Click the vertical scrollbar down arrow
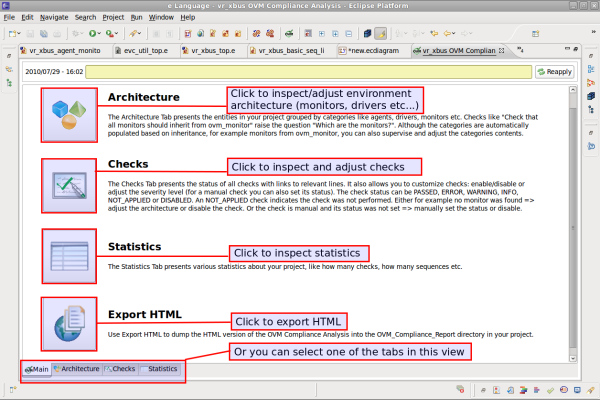Screen dimensions: 600x400 [x=573, y=359]
